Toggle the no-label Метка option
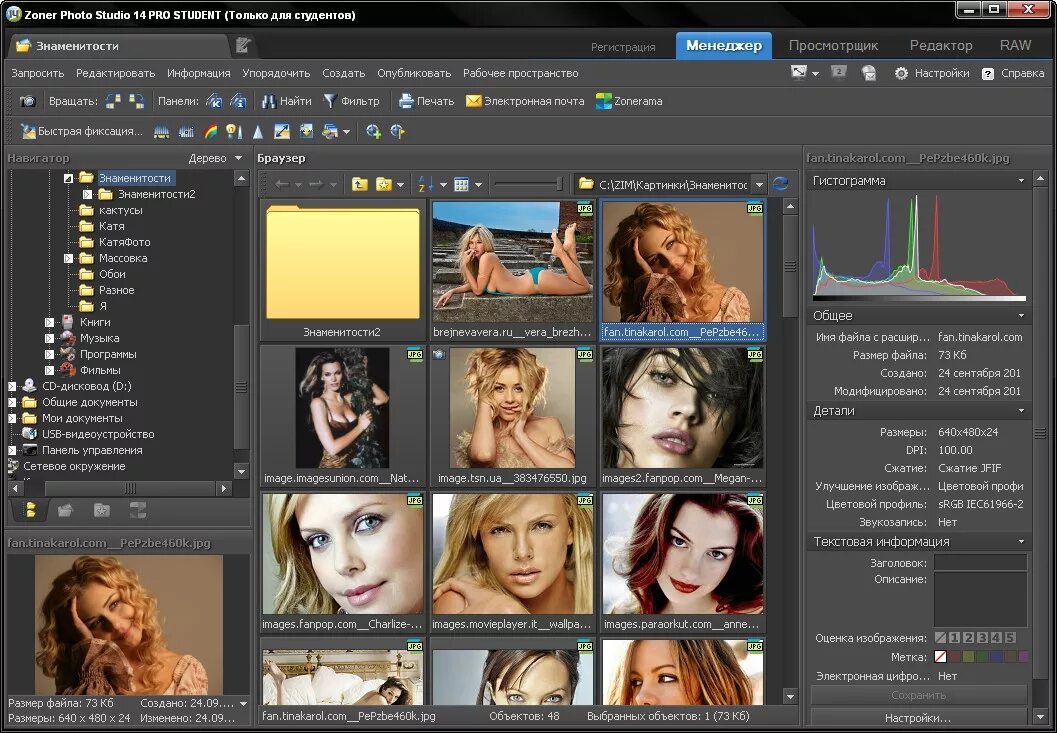Viewport: 1057px width, 733px height. [940, 657]
